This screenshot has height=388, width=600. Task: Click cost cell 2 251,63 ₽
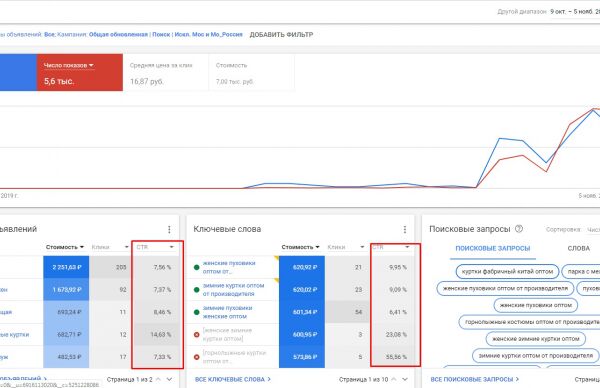66,267
